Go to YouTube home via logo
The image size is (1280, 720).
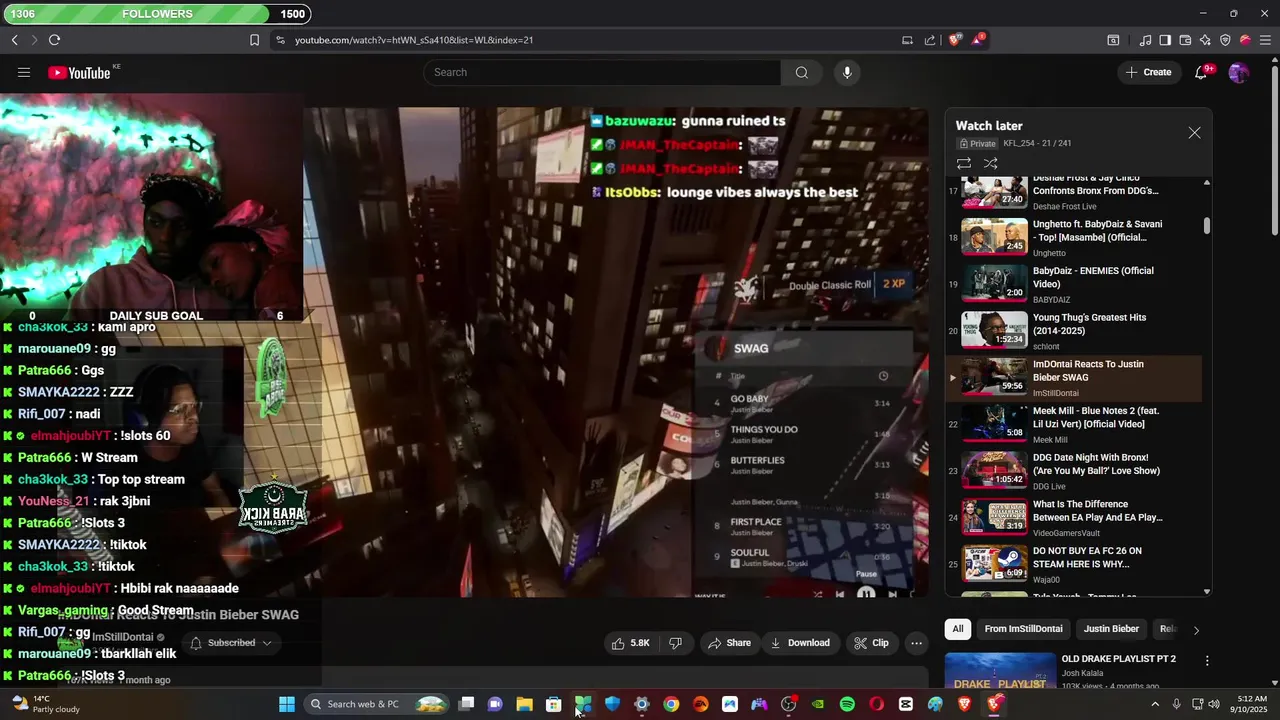pos(79,72)
